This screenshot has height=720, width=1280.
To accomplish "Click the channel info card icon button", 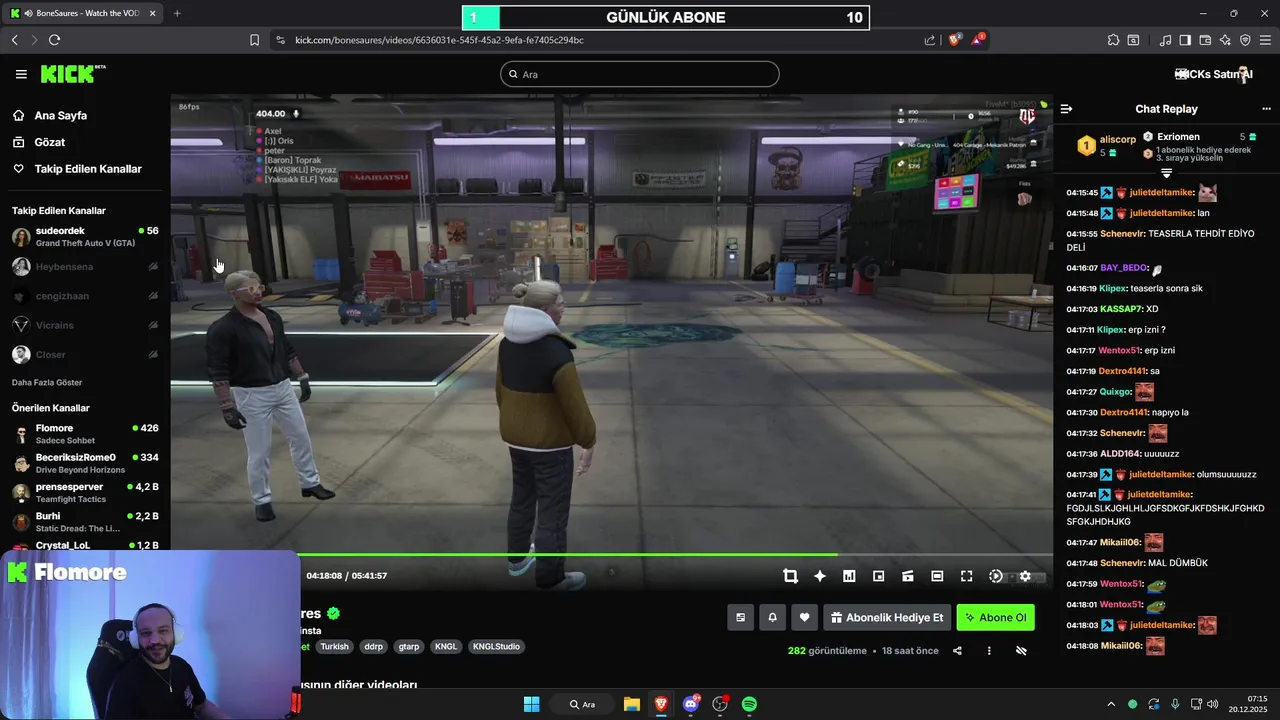I will (x=740, y=618).
